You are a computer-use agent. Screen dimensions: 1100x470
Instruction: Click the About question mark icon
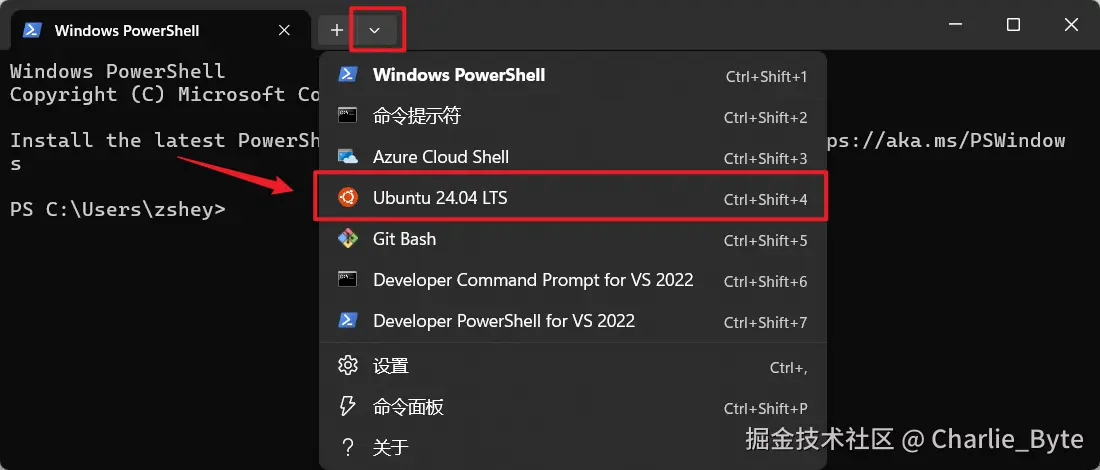coord(348,447)
